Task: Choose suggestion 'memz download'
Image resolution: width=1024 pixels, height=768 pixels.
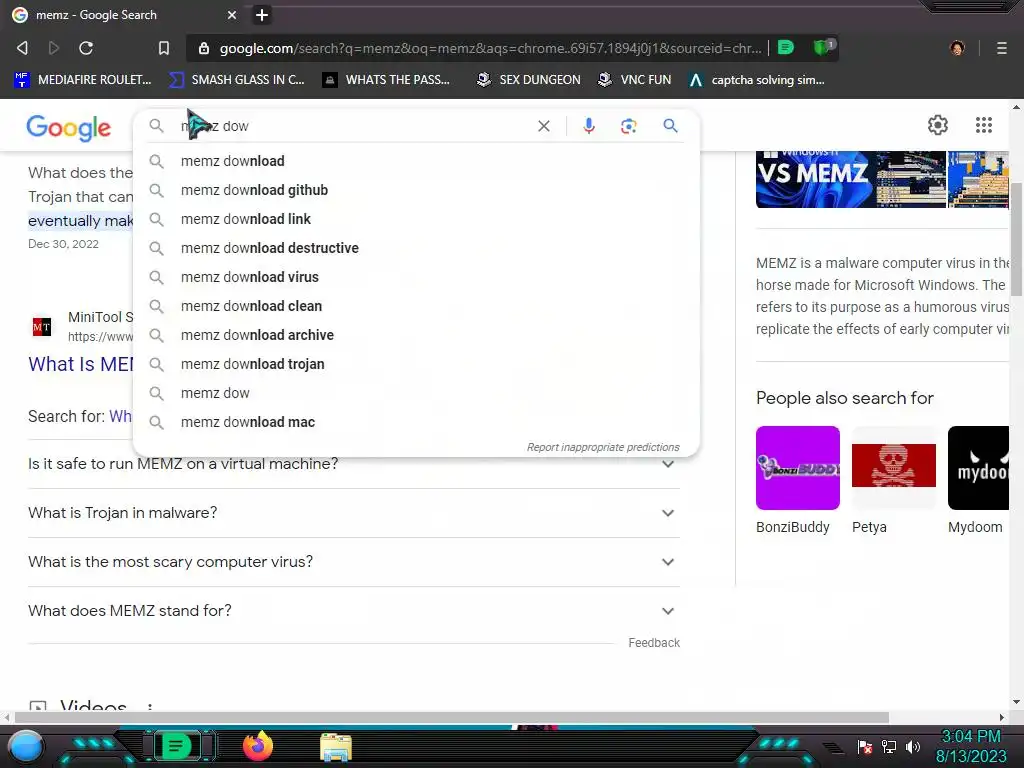Action: coord(416,161)
